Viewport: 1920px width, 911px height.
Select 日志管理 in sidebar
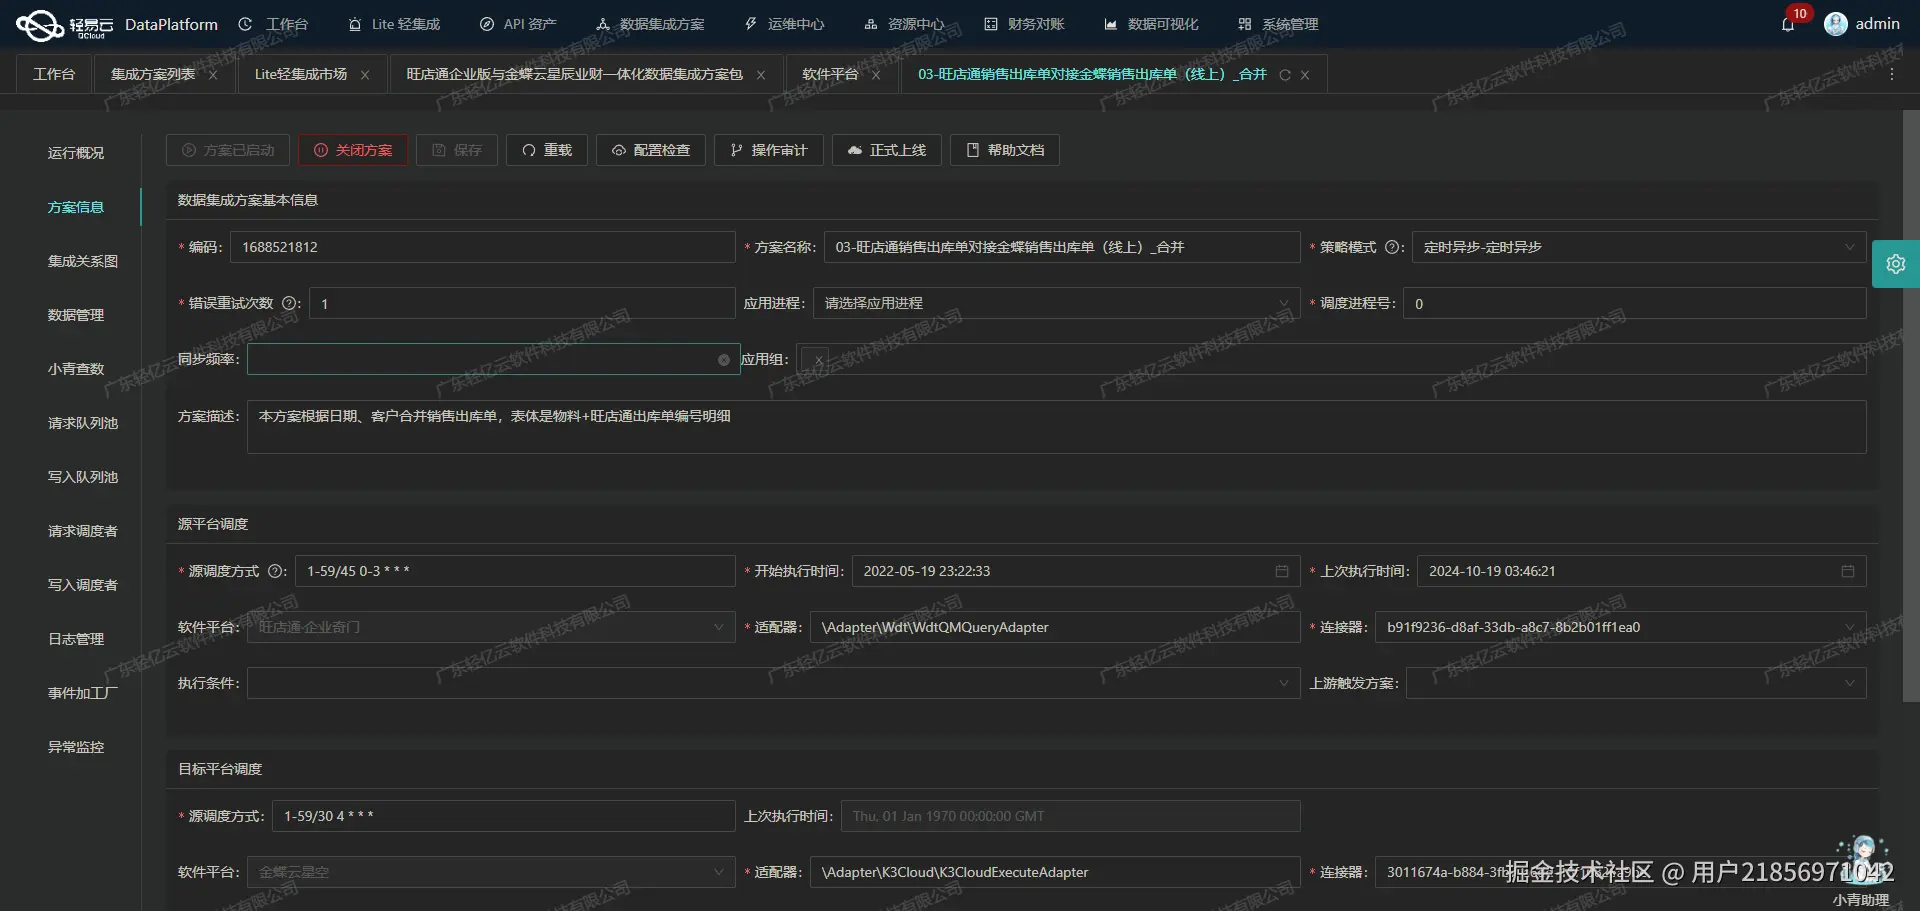click(x=76, y=639)
